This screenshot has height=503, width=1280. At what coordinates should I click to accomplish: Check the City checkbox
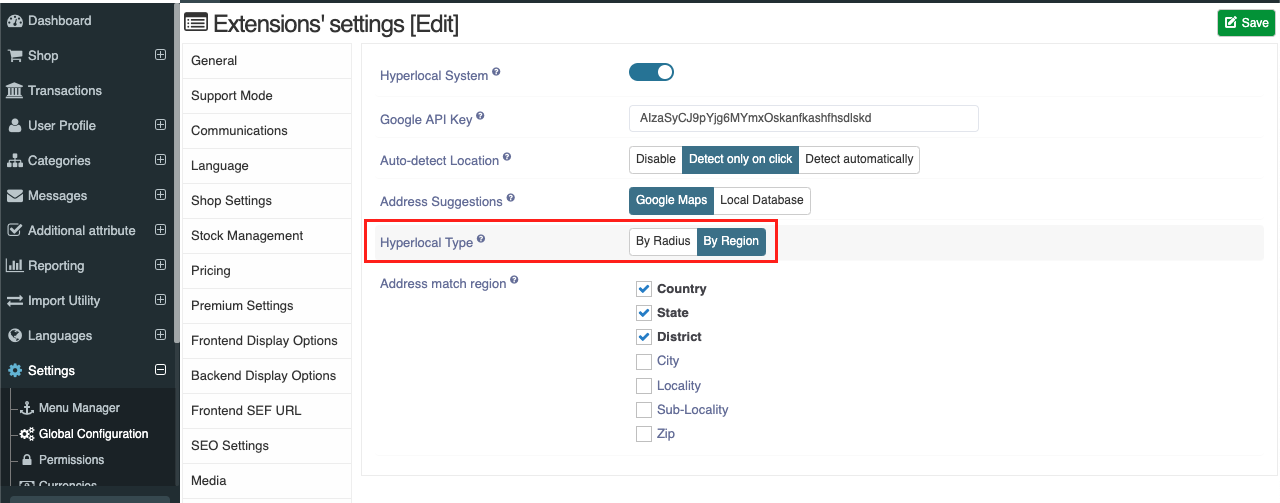pyautogui.click(x=644, y=361)
